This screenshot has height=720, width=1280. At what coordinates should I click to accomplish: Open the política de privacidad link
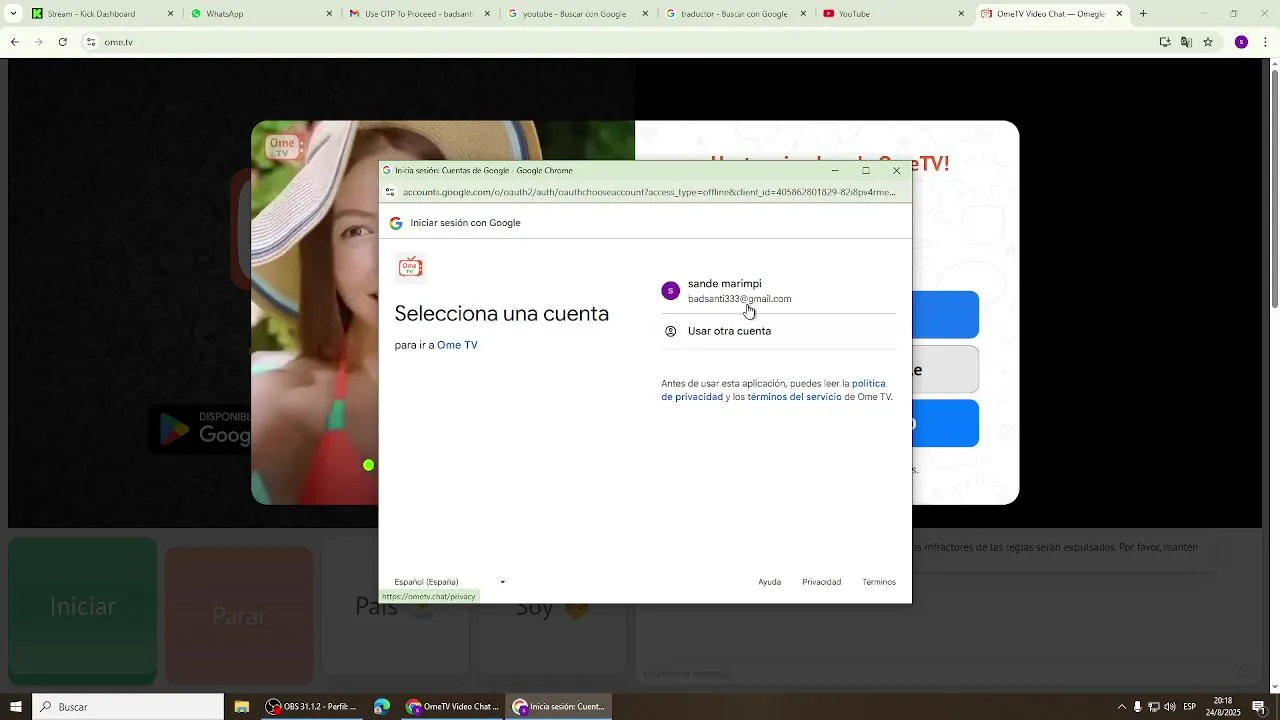coord(773,390)
